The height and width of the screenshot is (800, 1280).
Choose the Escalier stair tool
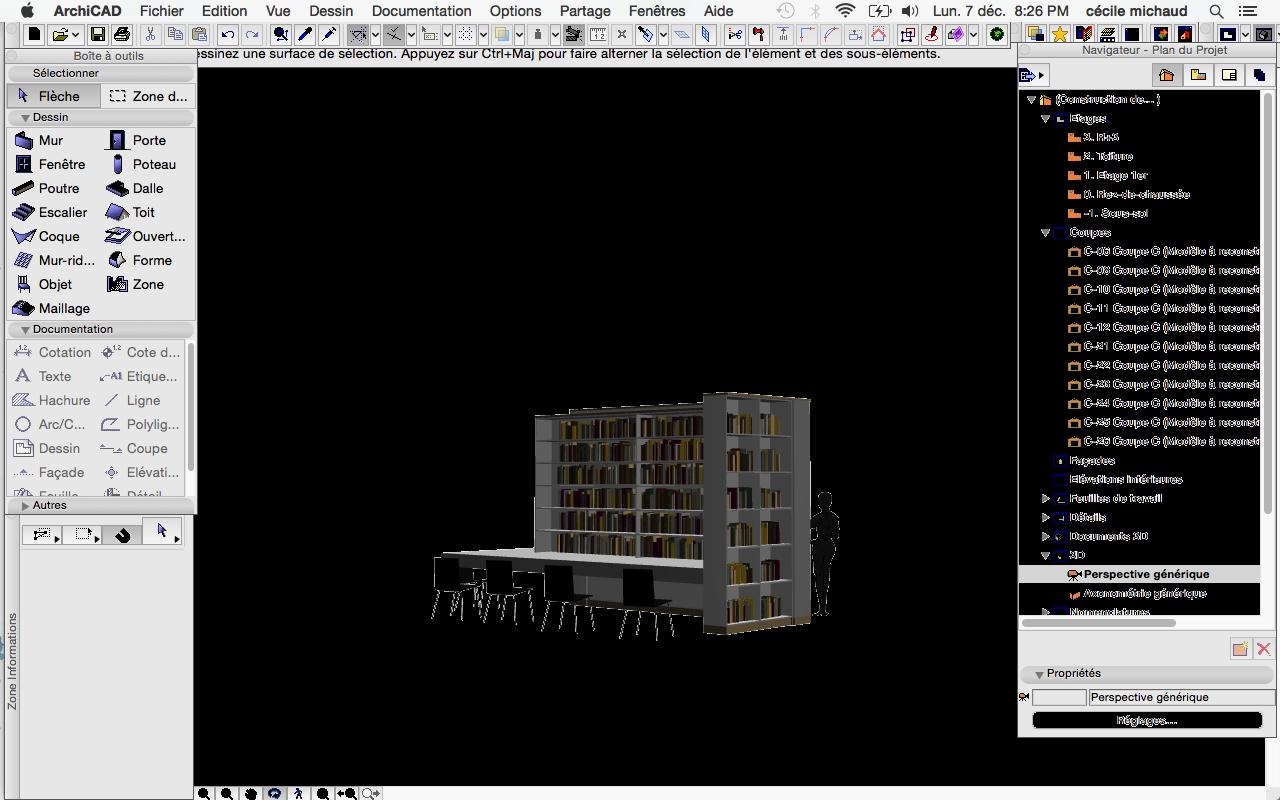[x=50, y=213]
